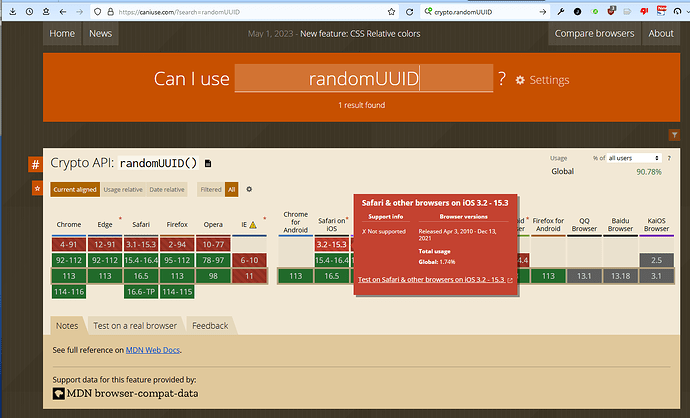Open the spec document icon beside randomUUID()
This screenshot has width=690, height=418.
coord(208,163)
